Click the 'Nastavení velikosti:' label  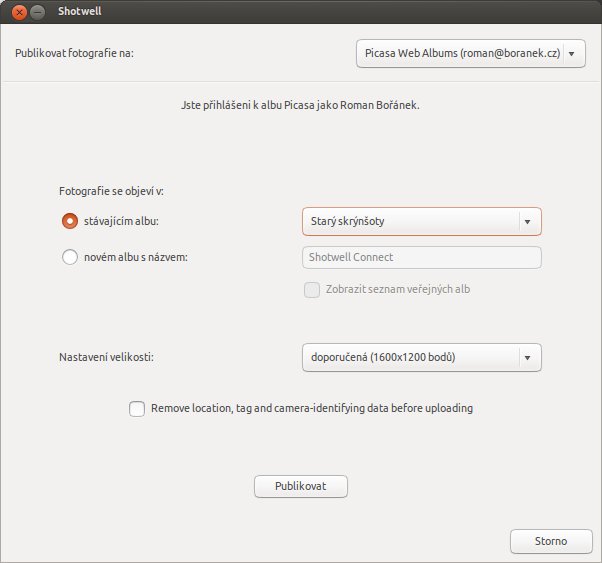click(x=106, y=357)
